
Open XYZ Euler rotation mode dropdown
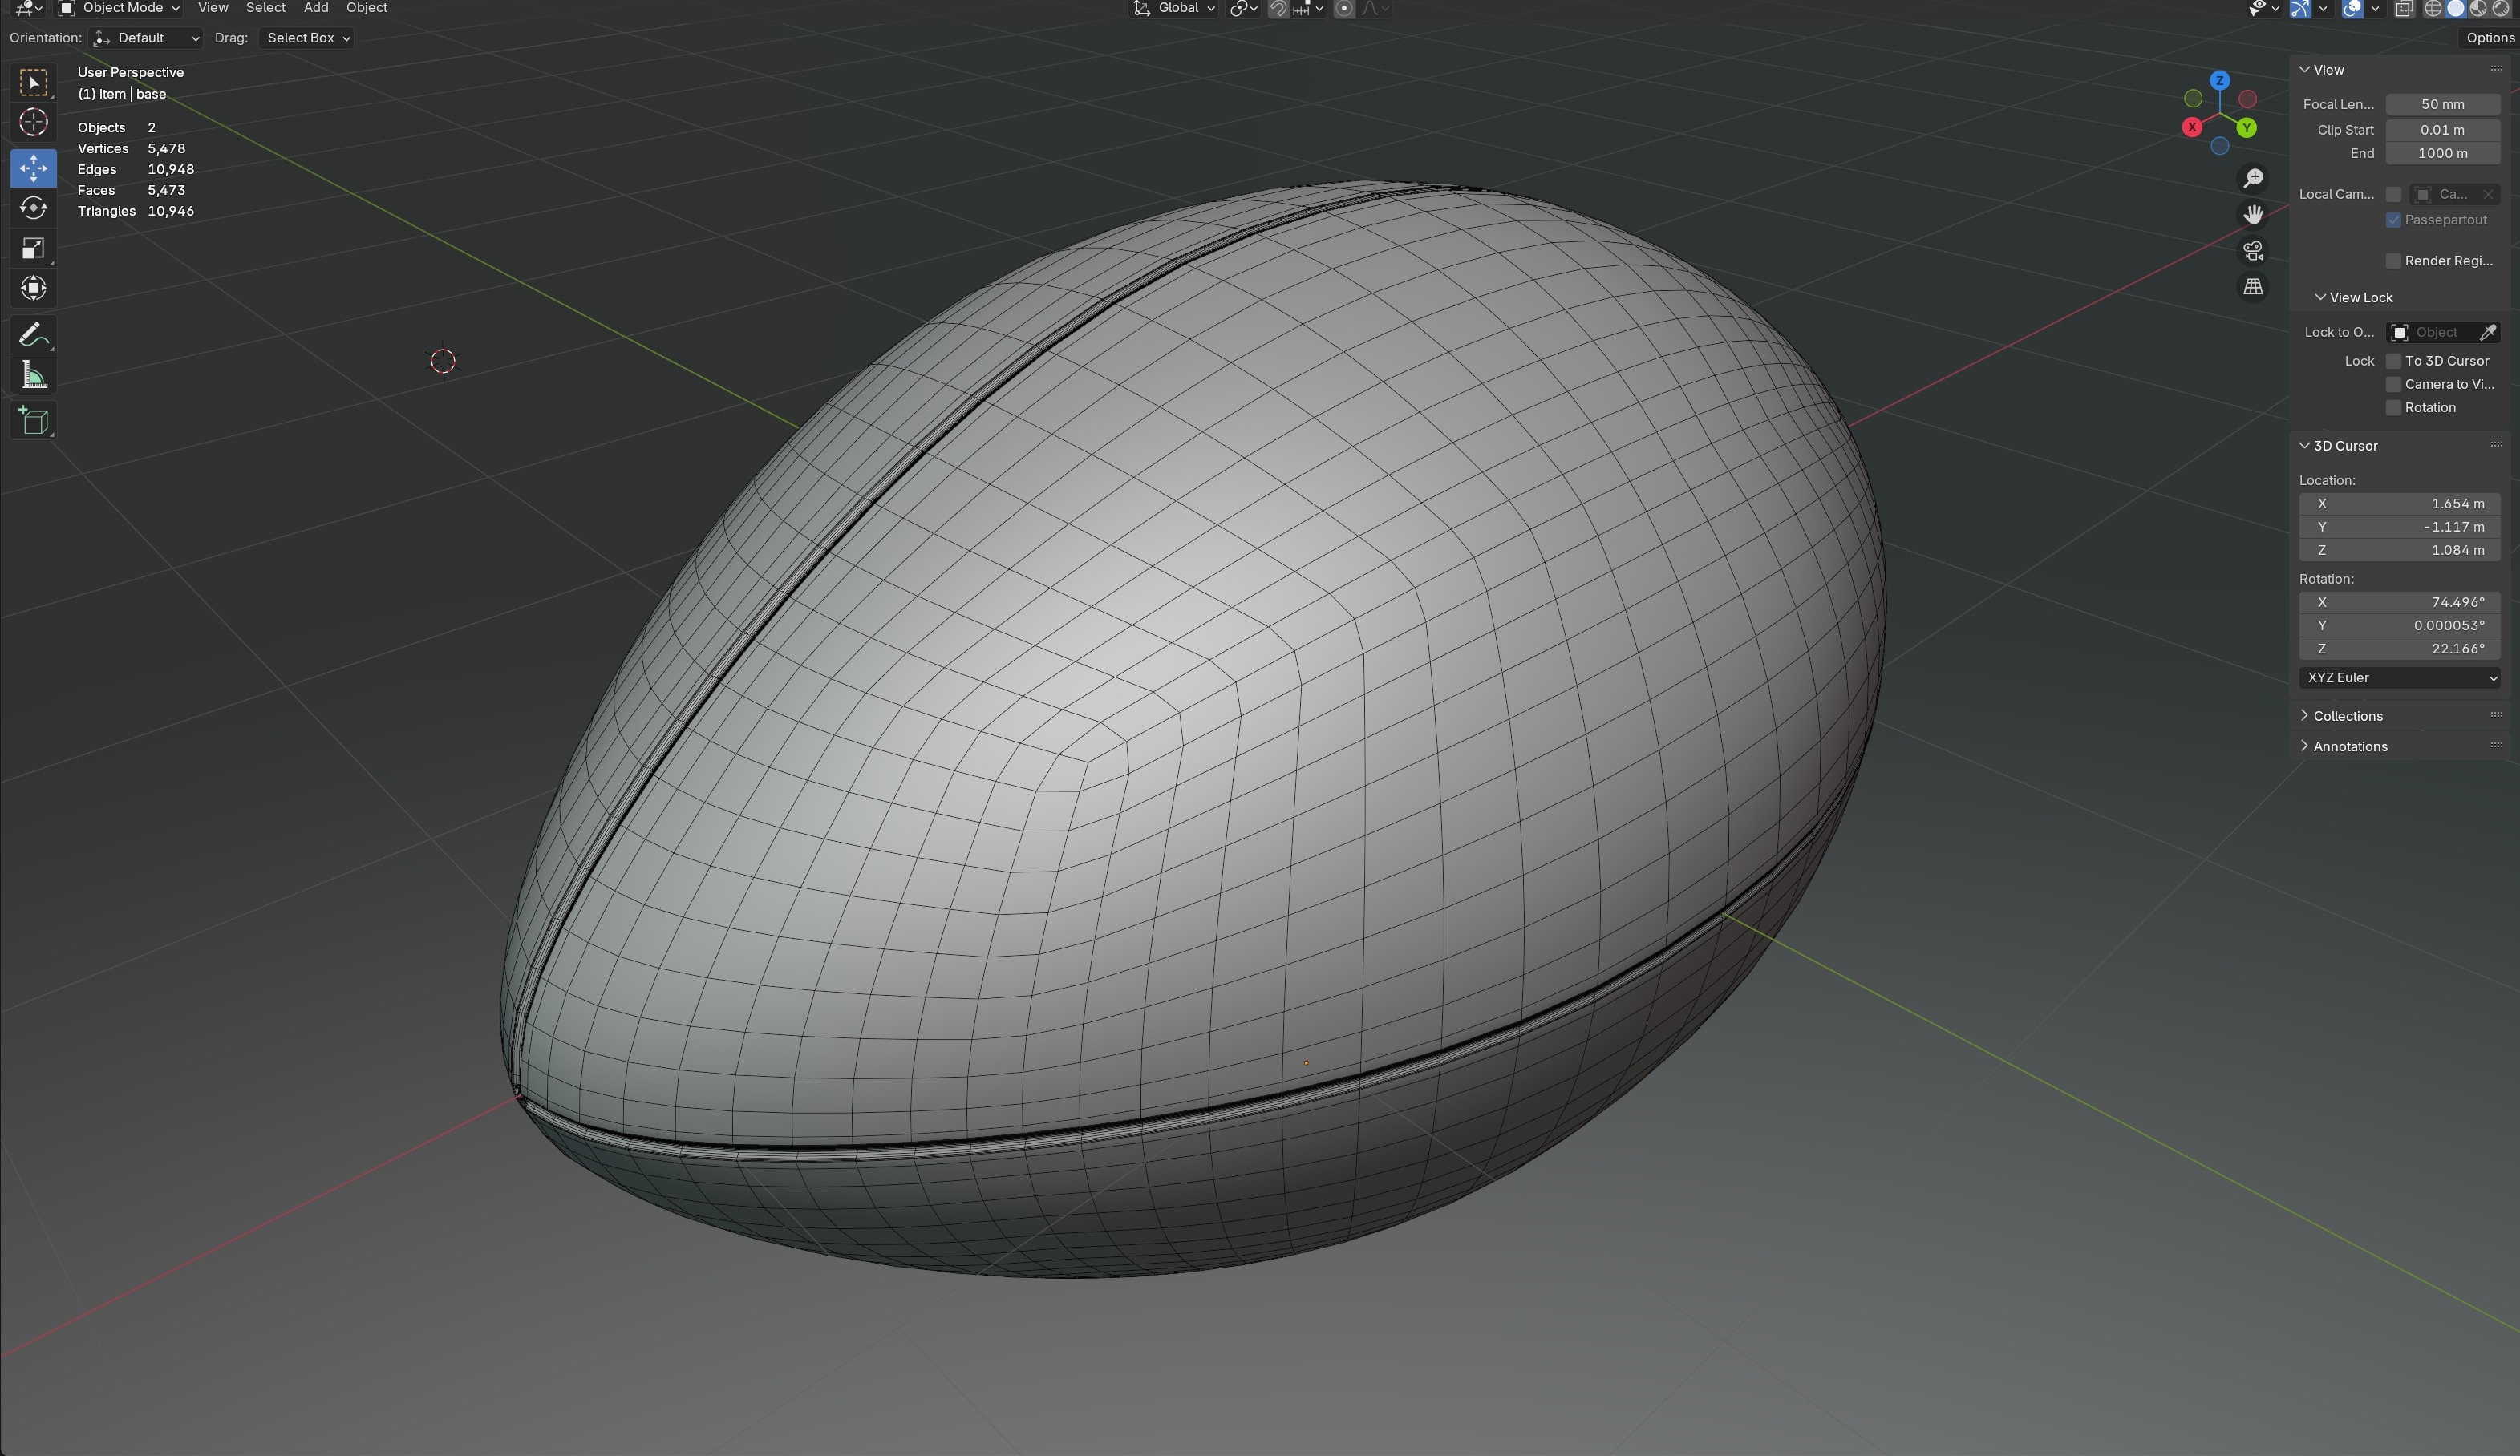(2398, 678)
